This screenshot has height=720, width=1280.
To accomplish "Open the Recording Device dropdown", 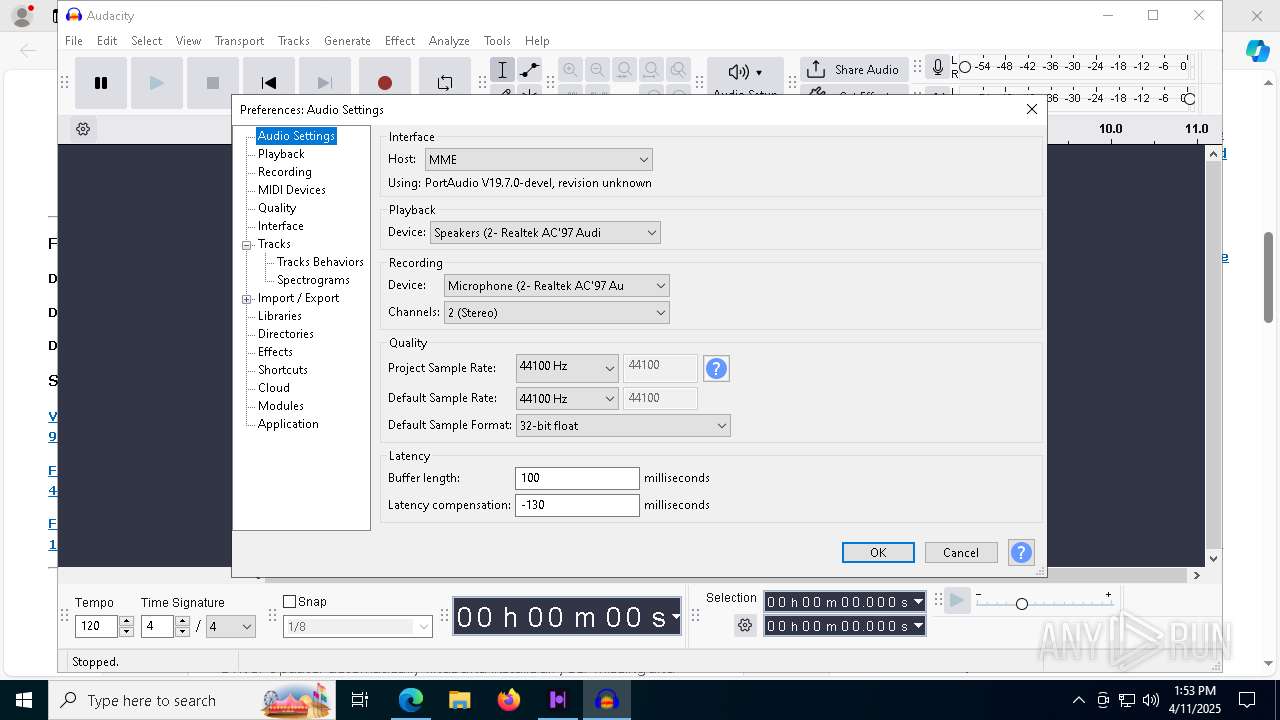I will point(557,286).
